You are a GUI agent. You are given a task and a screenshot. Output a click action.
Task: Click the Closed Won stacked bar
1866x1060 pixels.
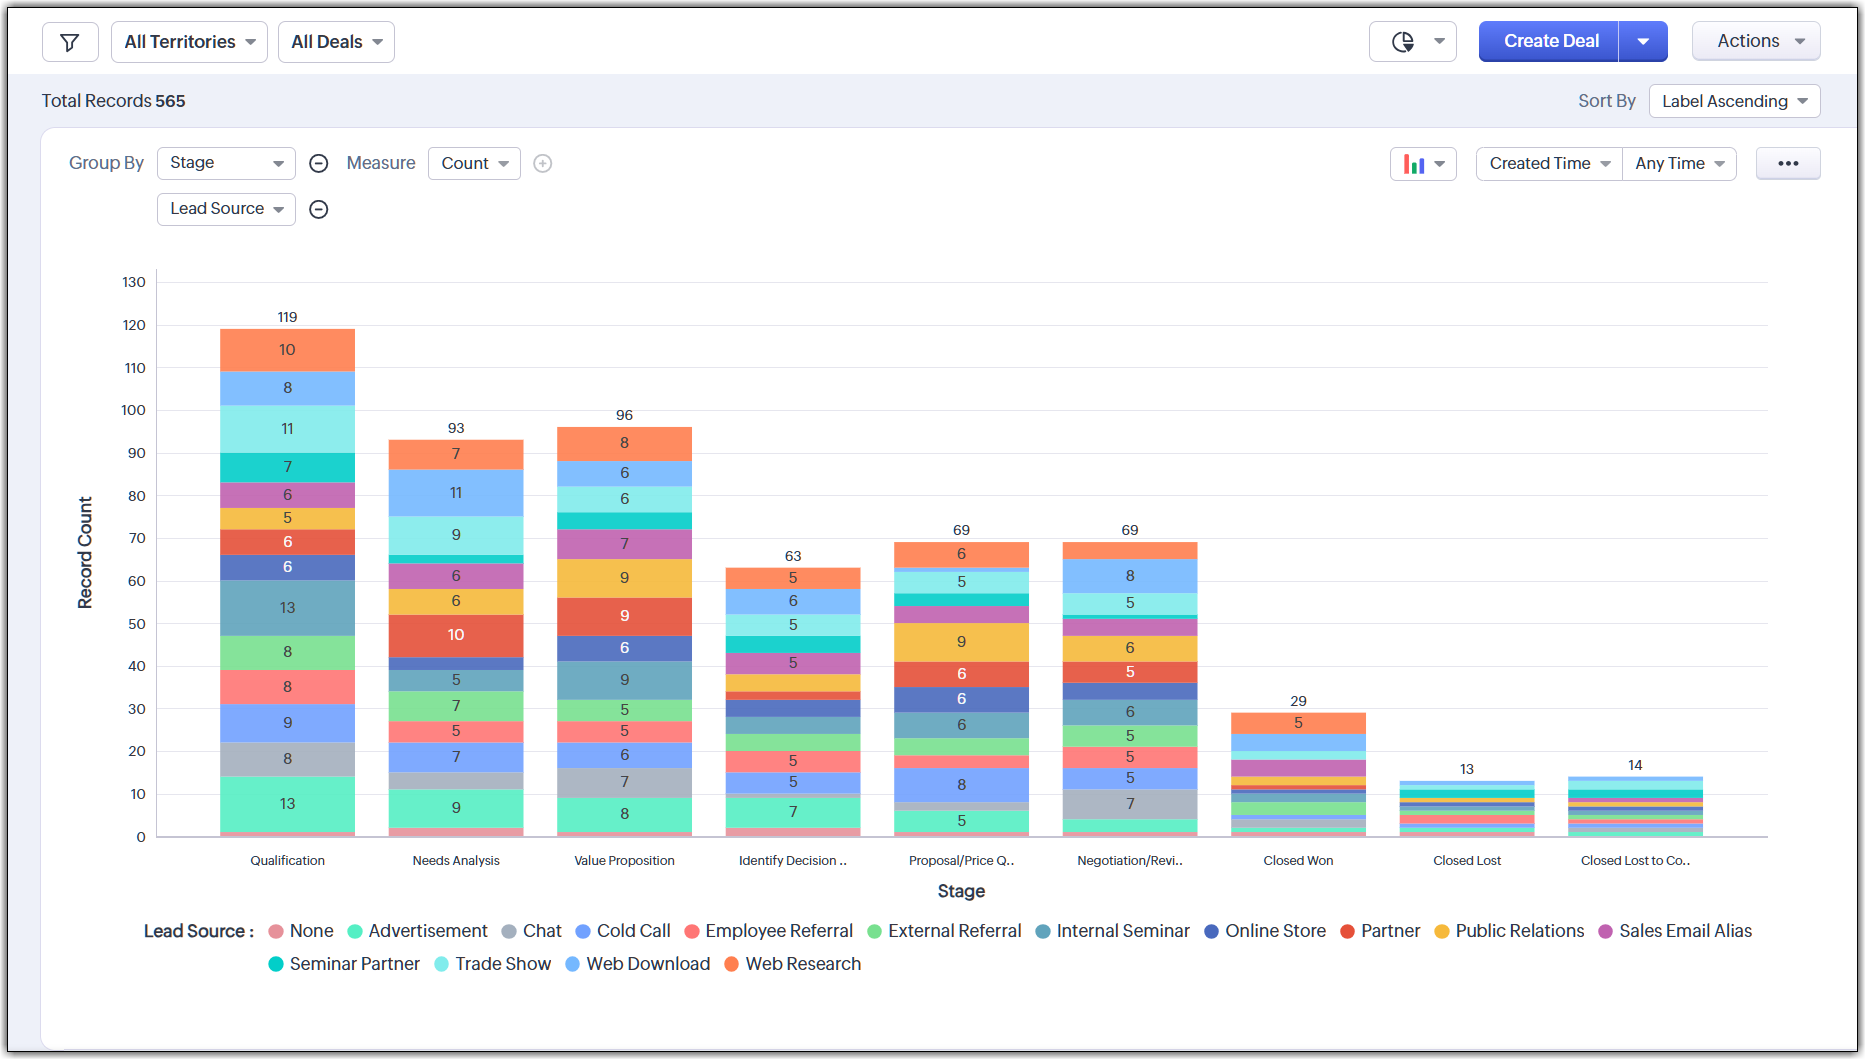[1297, 775]
